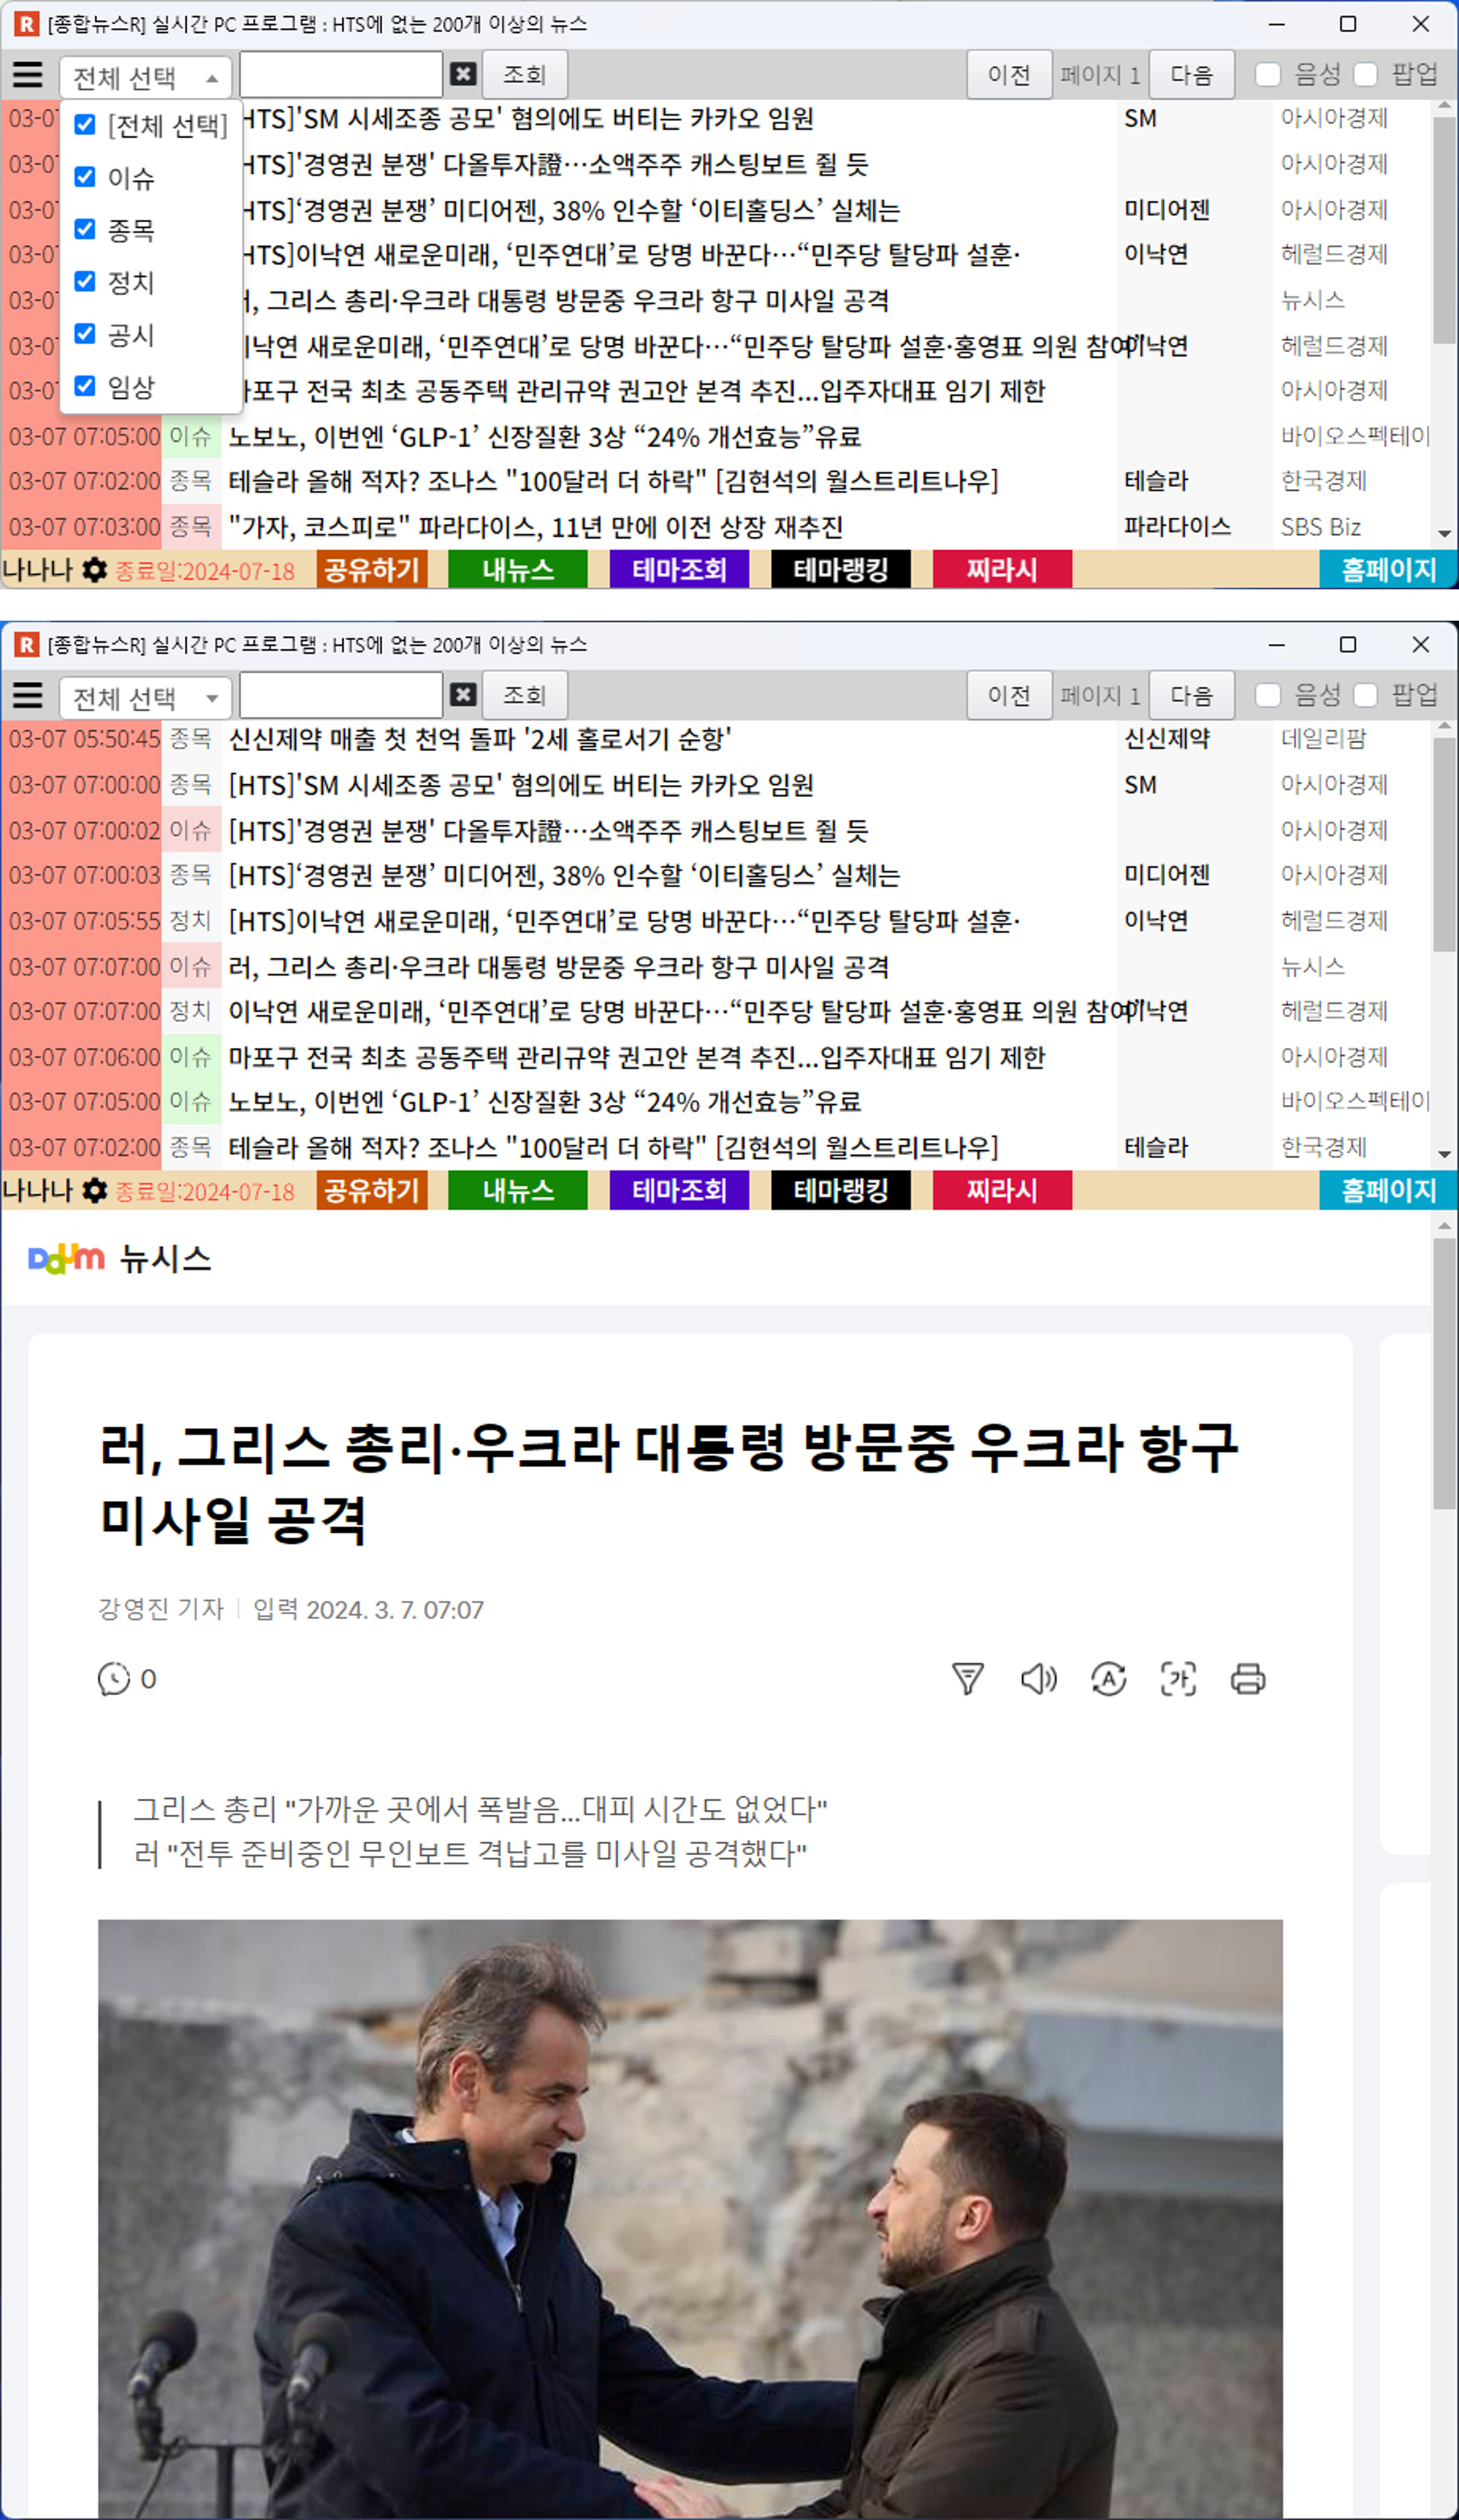The image size is (1459, 2520).
Task: Enable 팝업 checkbox in article window
Action: coord(1365,695)
